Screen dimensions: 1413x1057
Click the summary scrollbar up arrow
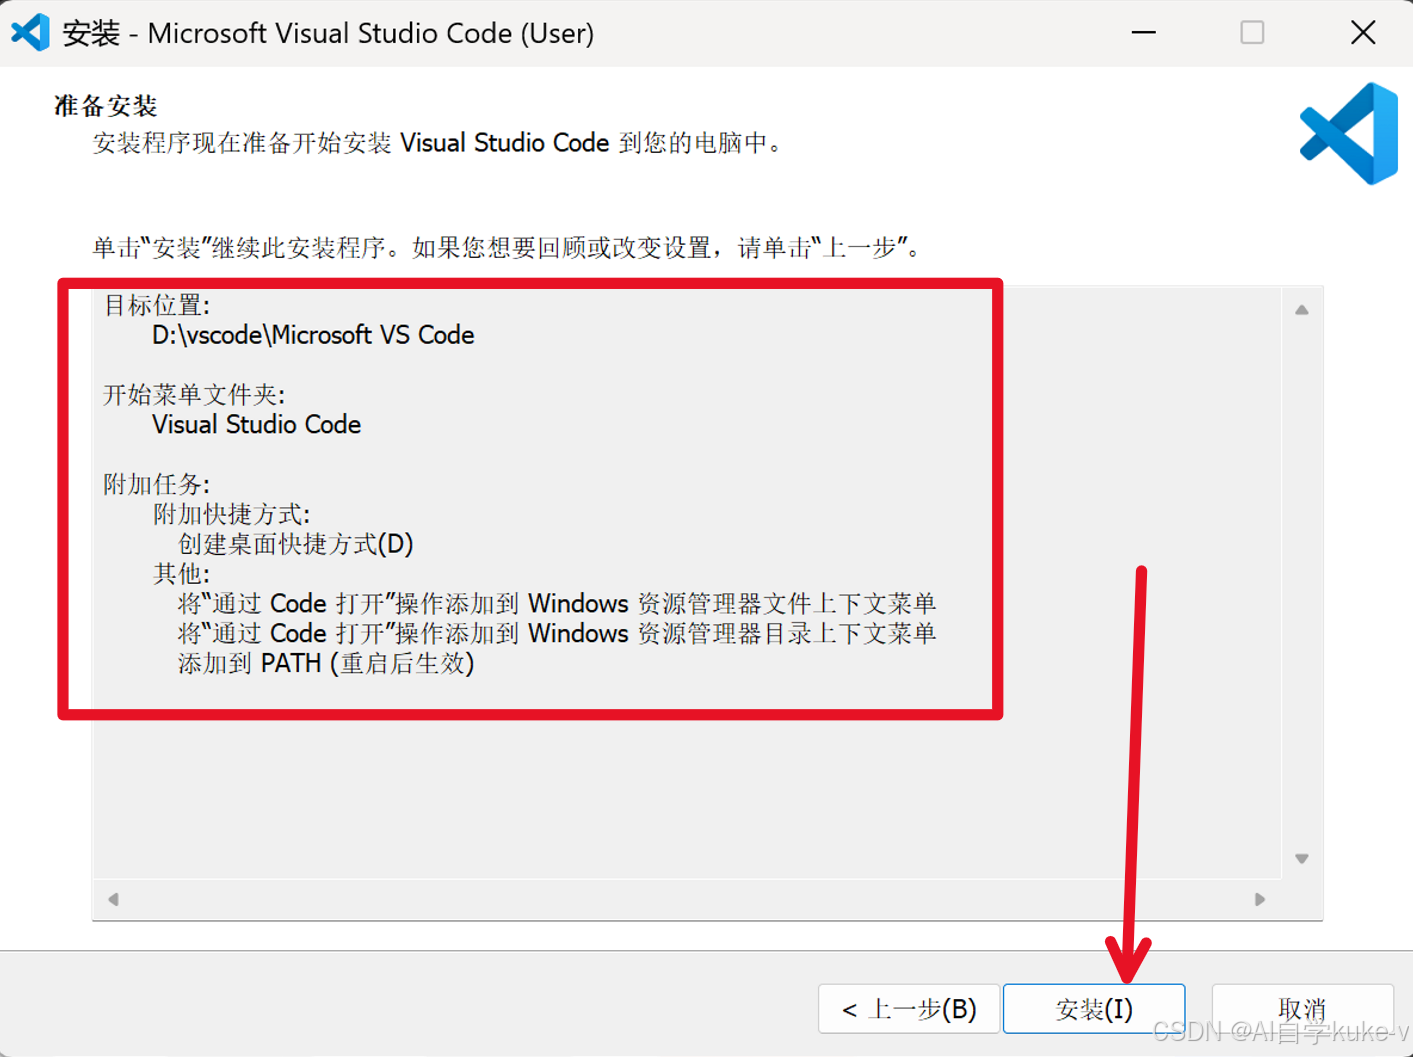point(1302,310)
